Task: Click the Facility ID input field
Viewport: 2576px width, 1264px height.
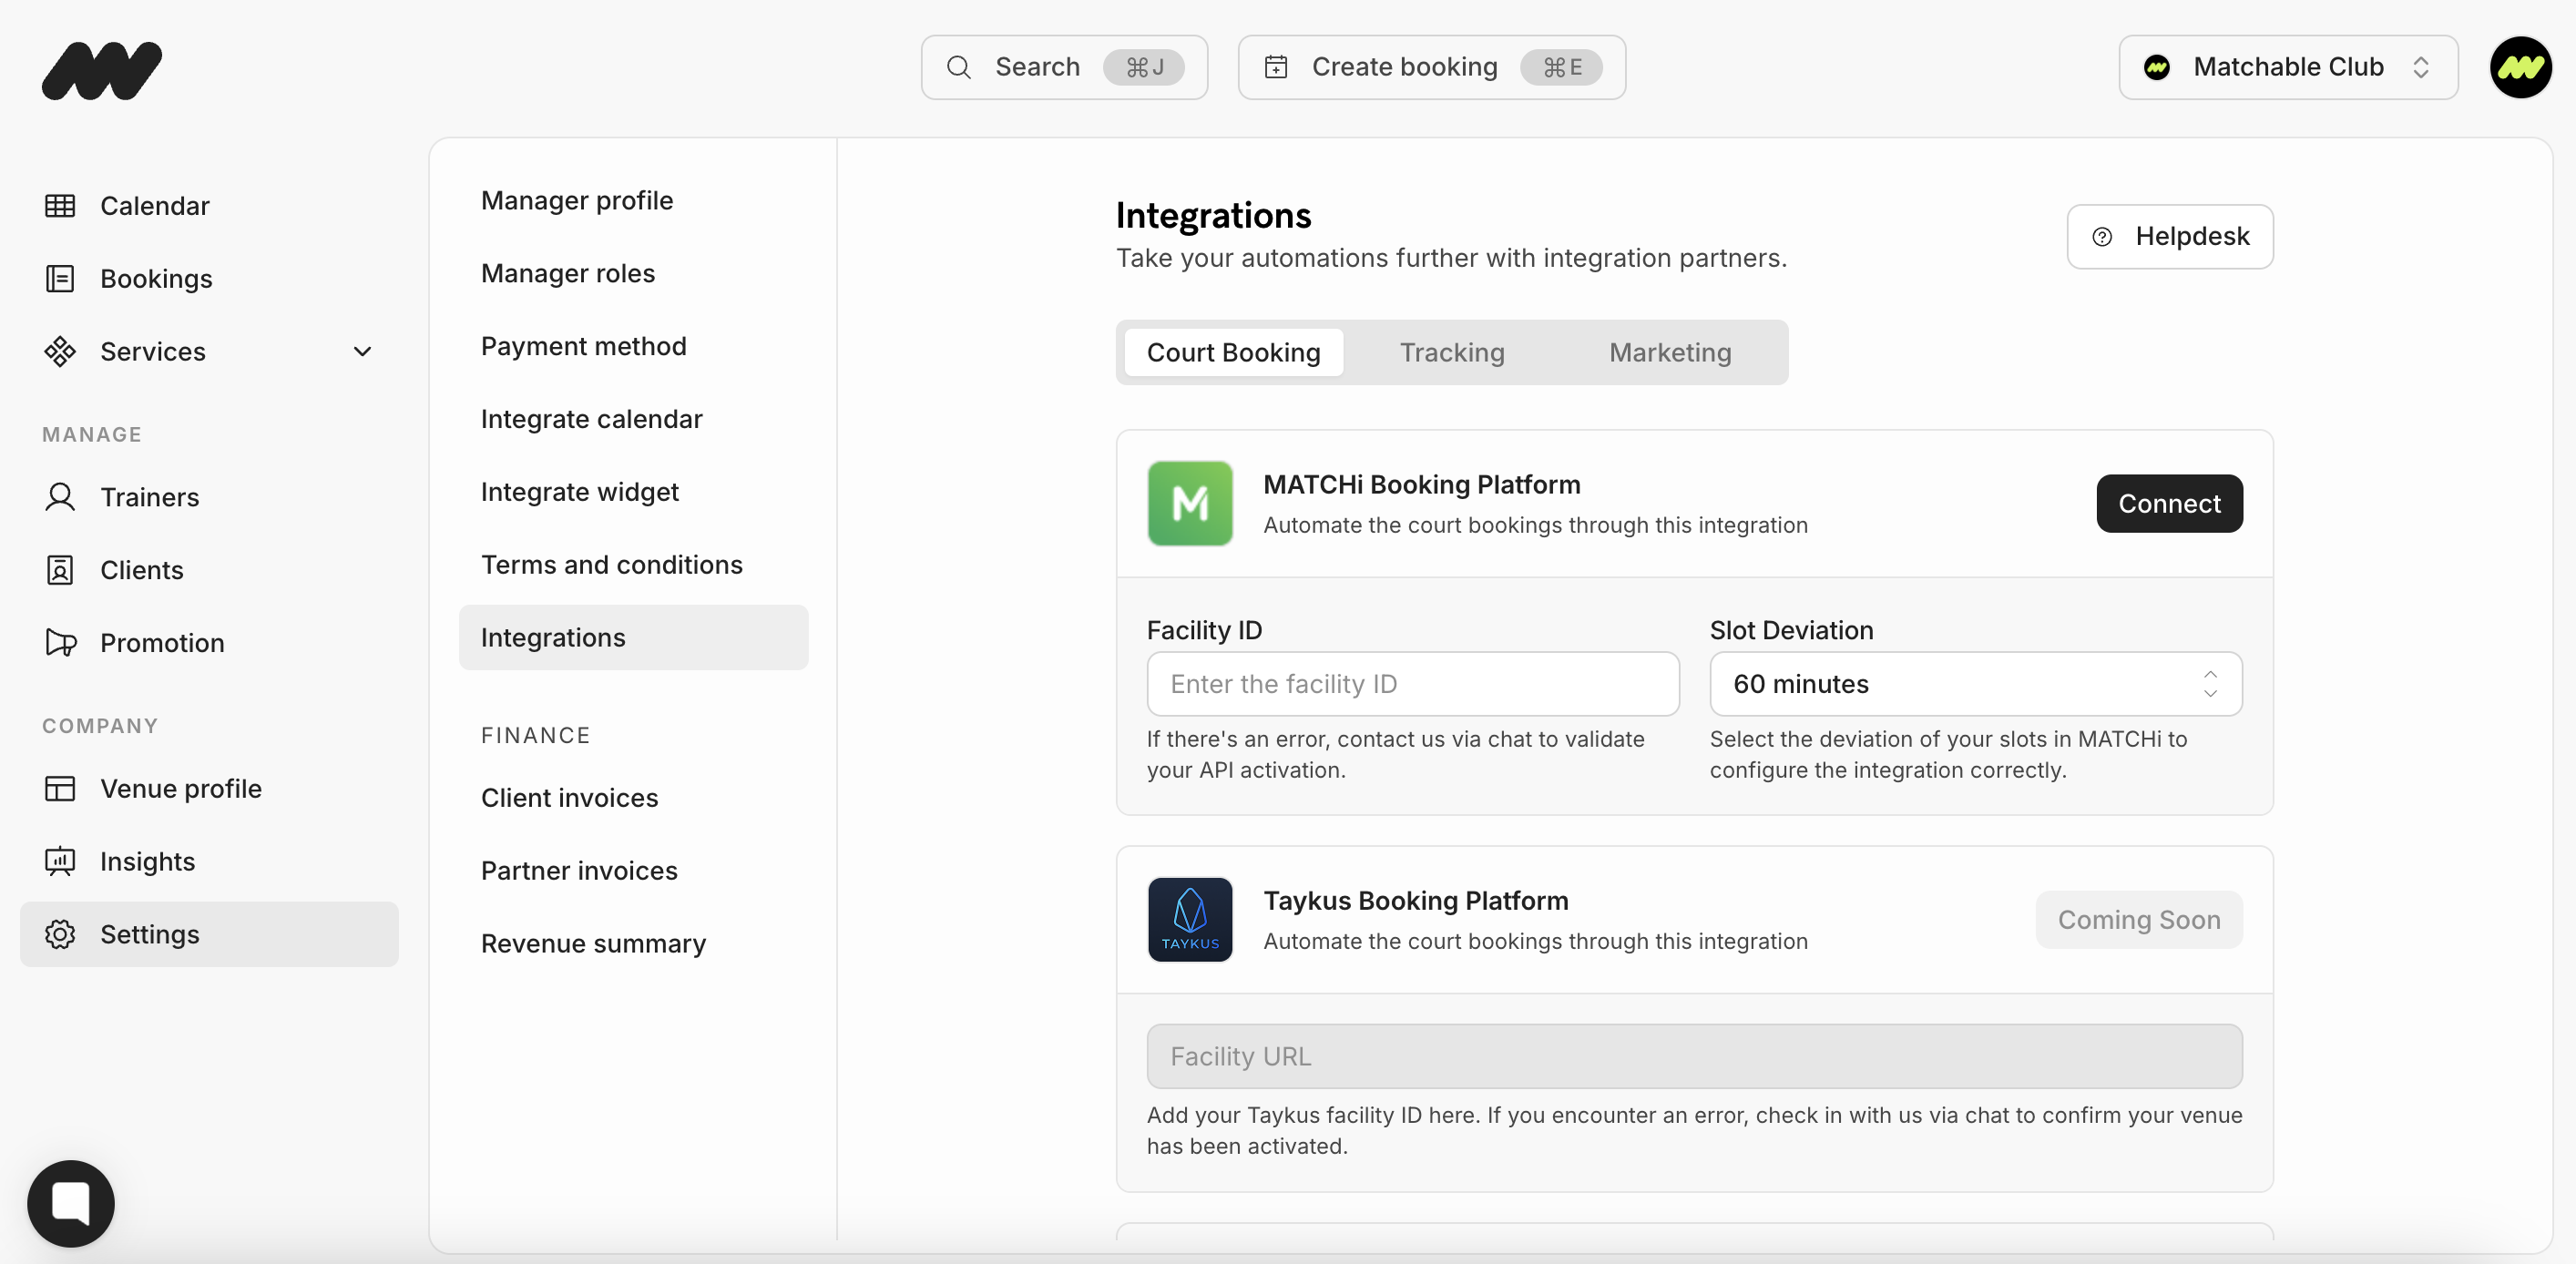Action: tap(1412, 684)
